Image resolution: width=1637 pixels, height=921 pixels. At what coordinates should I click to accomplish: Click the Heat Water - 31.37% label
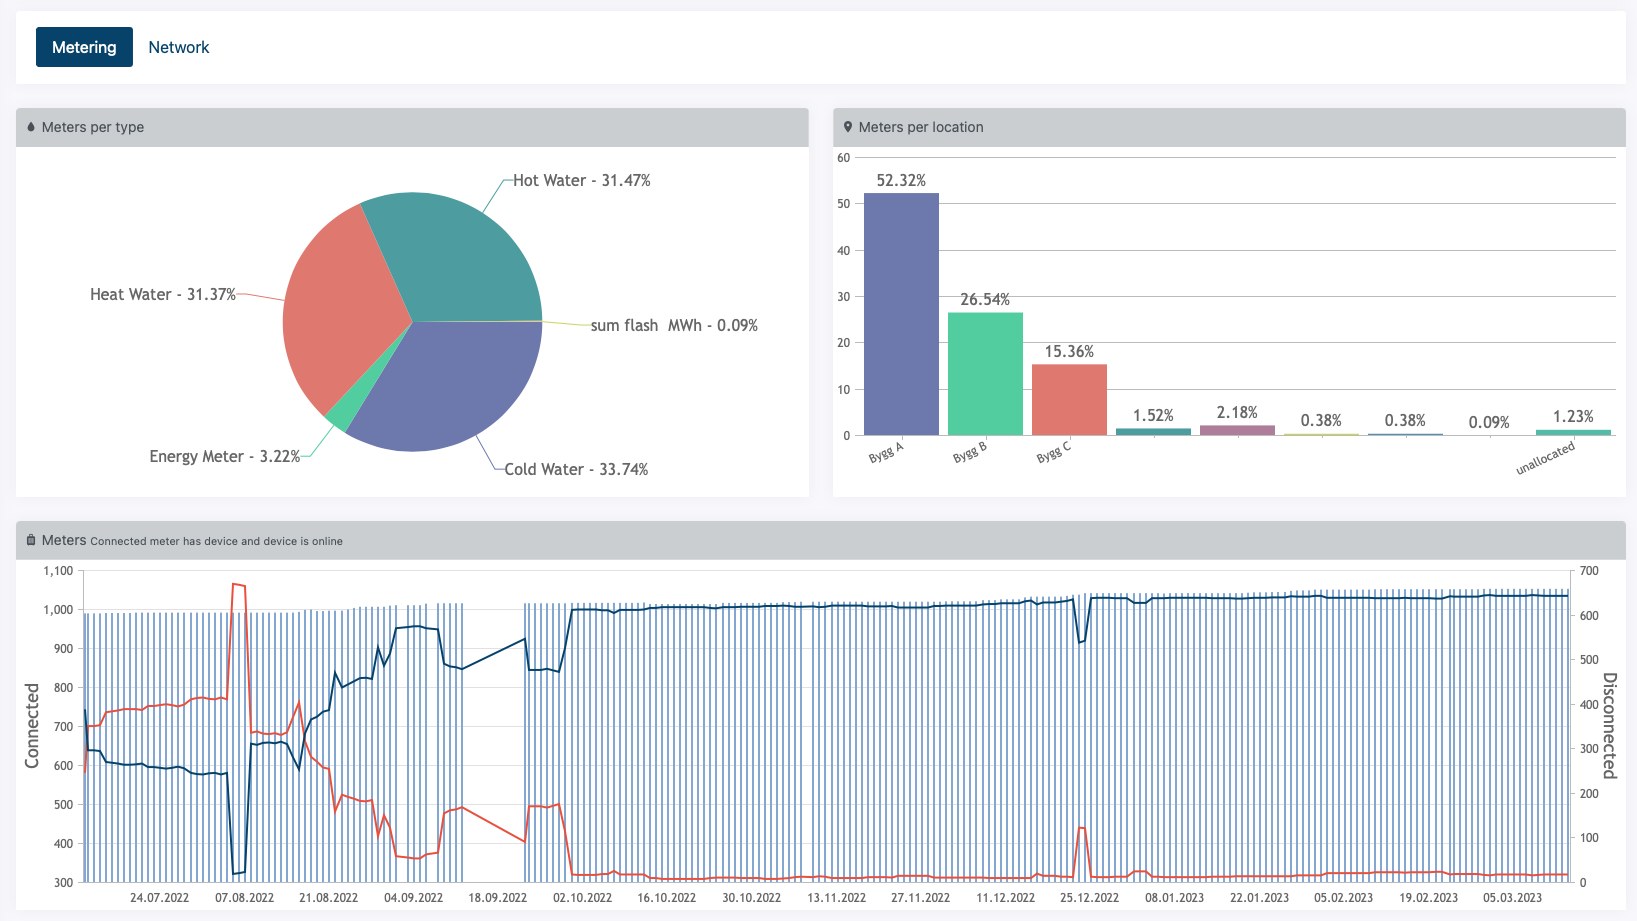coord(163,294)
